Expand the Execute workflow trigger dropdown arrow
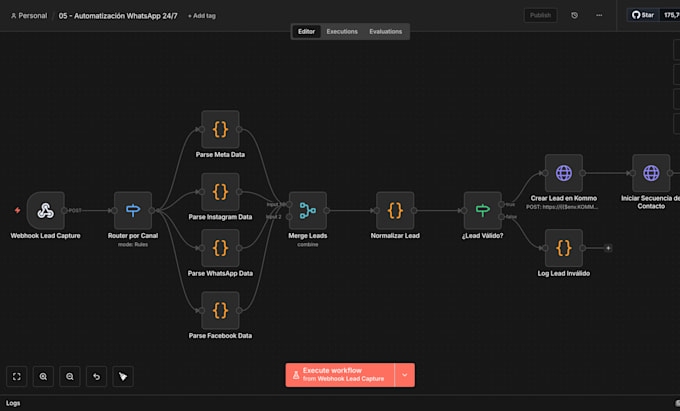This screenshot has height=411, width=680. 405,375
